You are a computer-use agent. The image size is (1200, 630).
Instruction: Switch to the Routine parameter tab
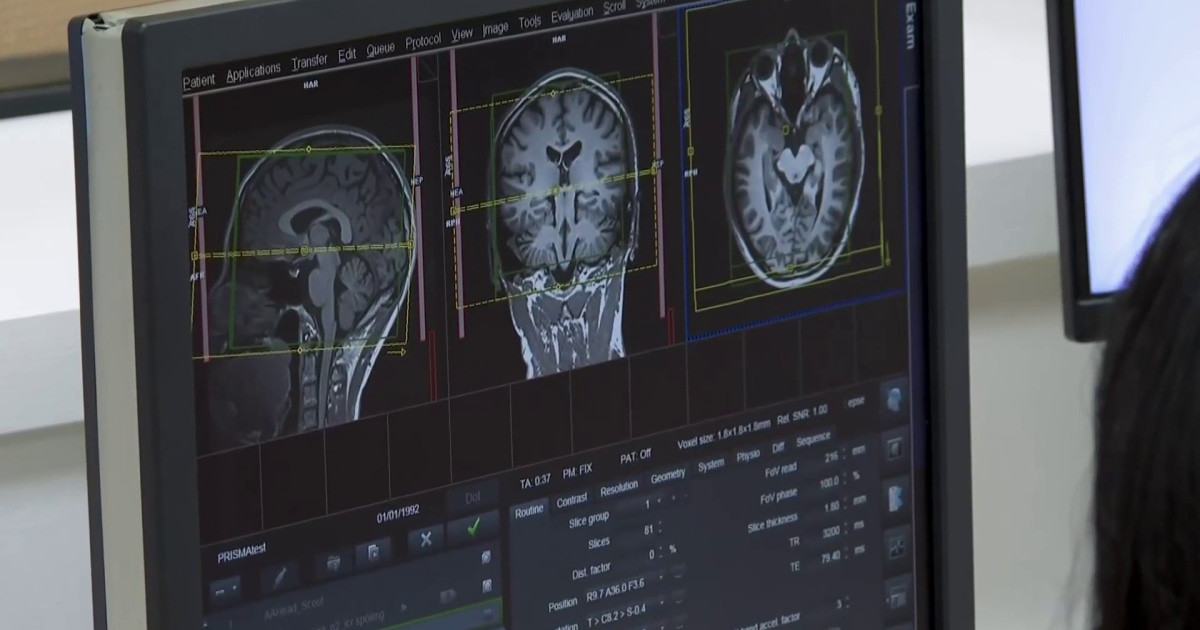pyautogui.click(x=529, y=510)
